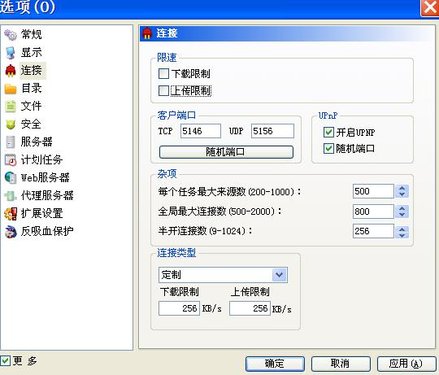This screenshot has height=375, width=439.
Task: Open 反吸血保护 page
Action: click(47, 231)
